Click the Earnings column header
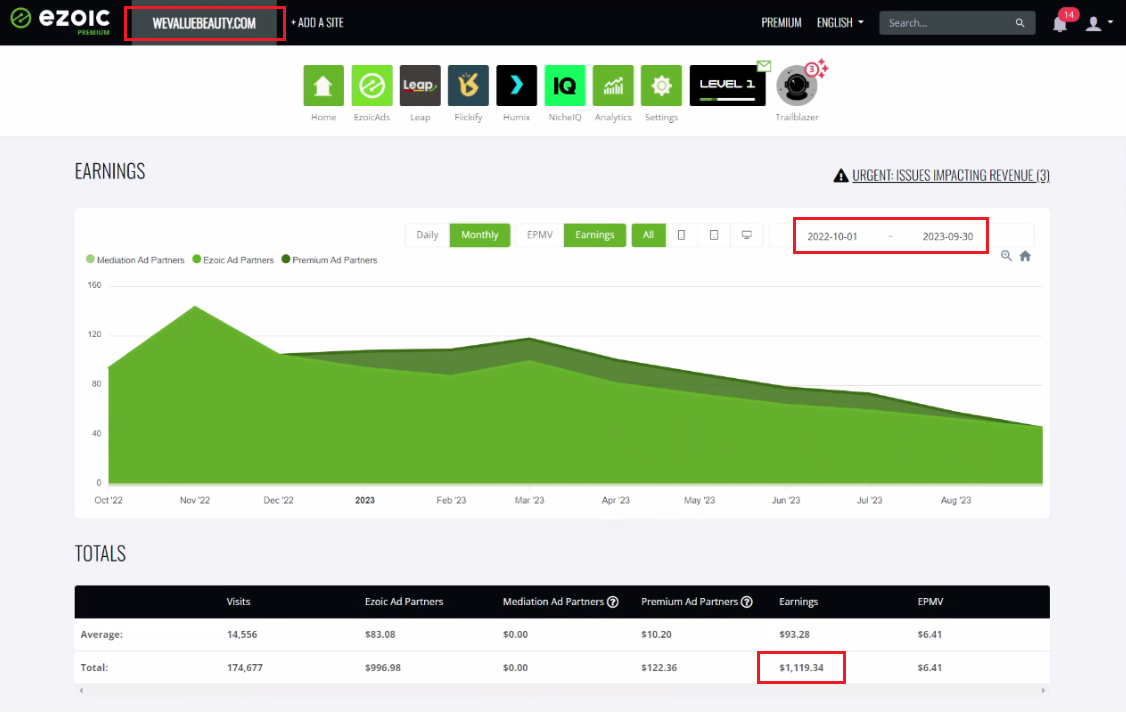 coord(799,602)
